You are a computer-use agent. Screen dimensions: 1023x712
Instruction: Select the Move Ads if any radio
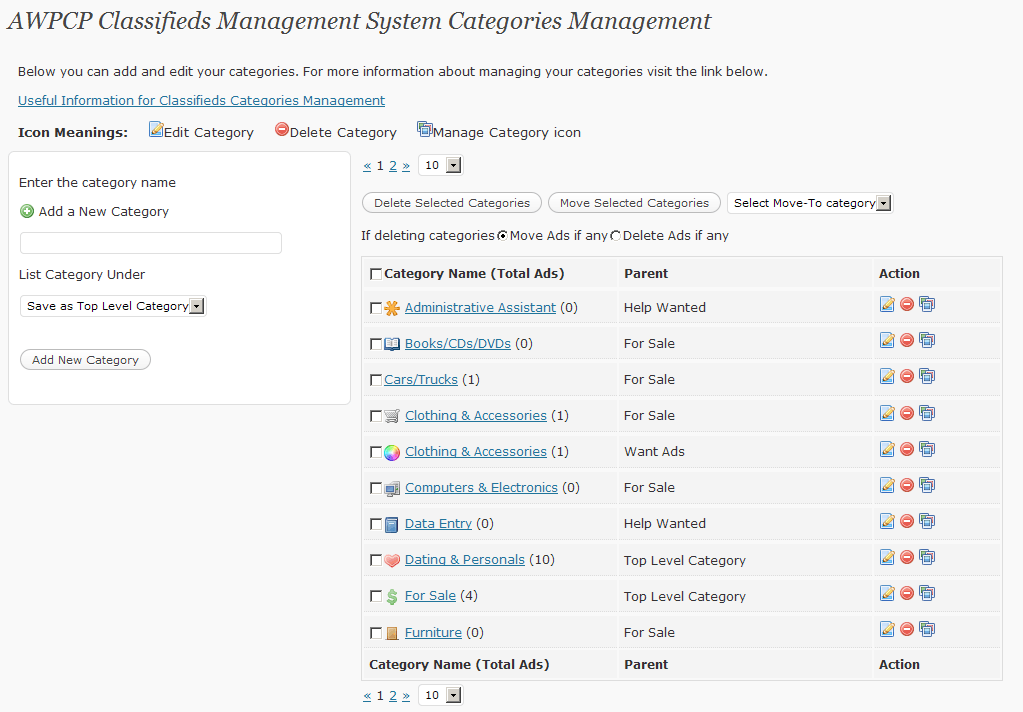click(x=502, y=236)
